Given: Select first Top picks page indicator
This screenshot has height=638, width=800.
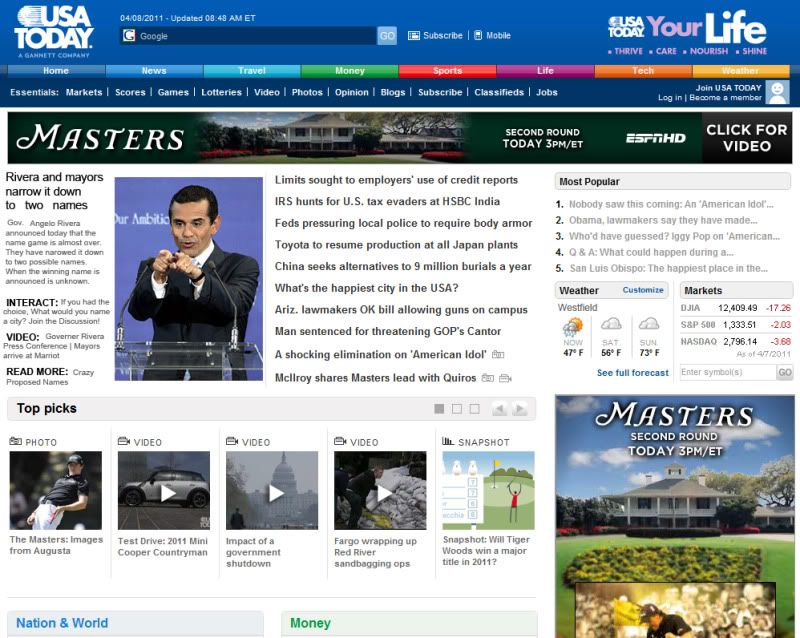Looking at the screenshot, I should coord(439,408).
